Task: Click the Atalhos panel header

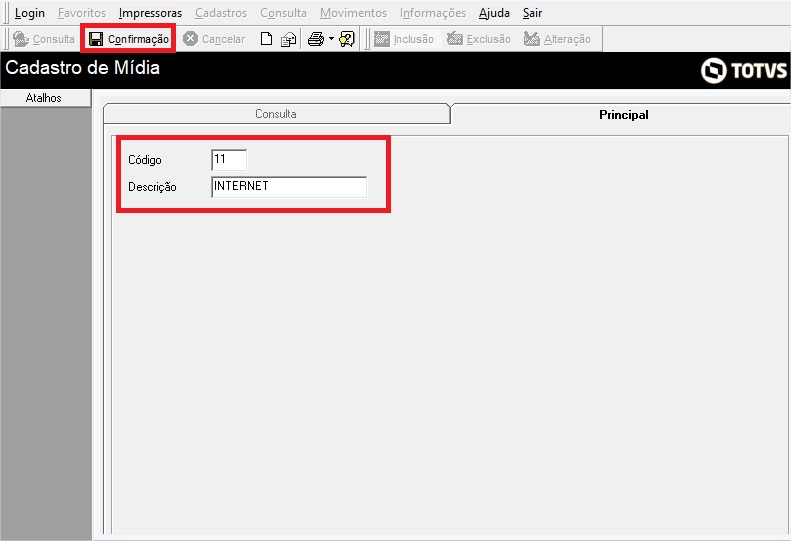Action: [44, 98]
